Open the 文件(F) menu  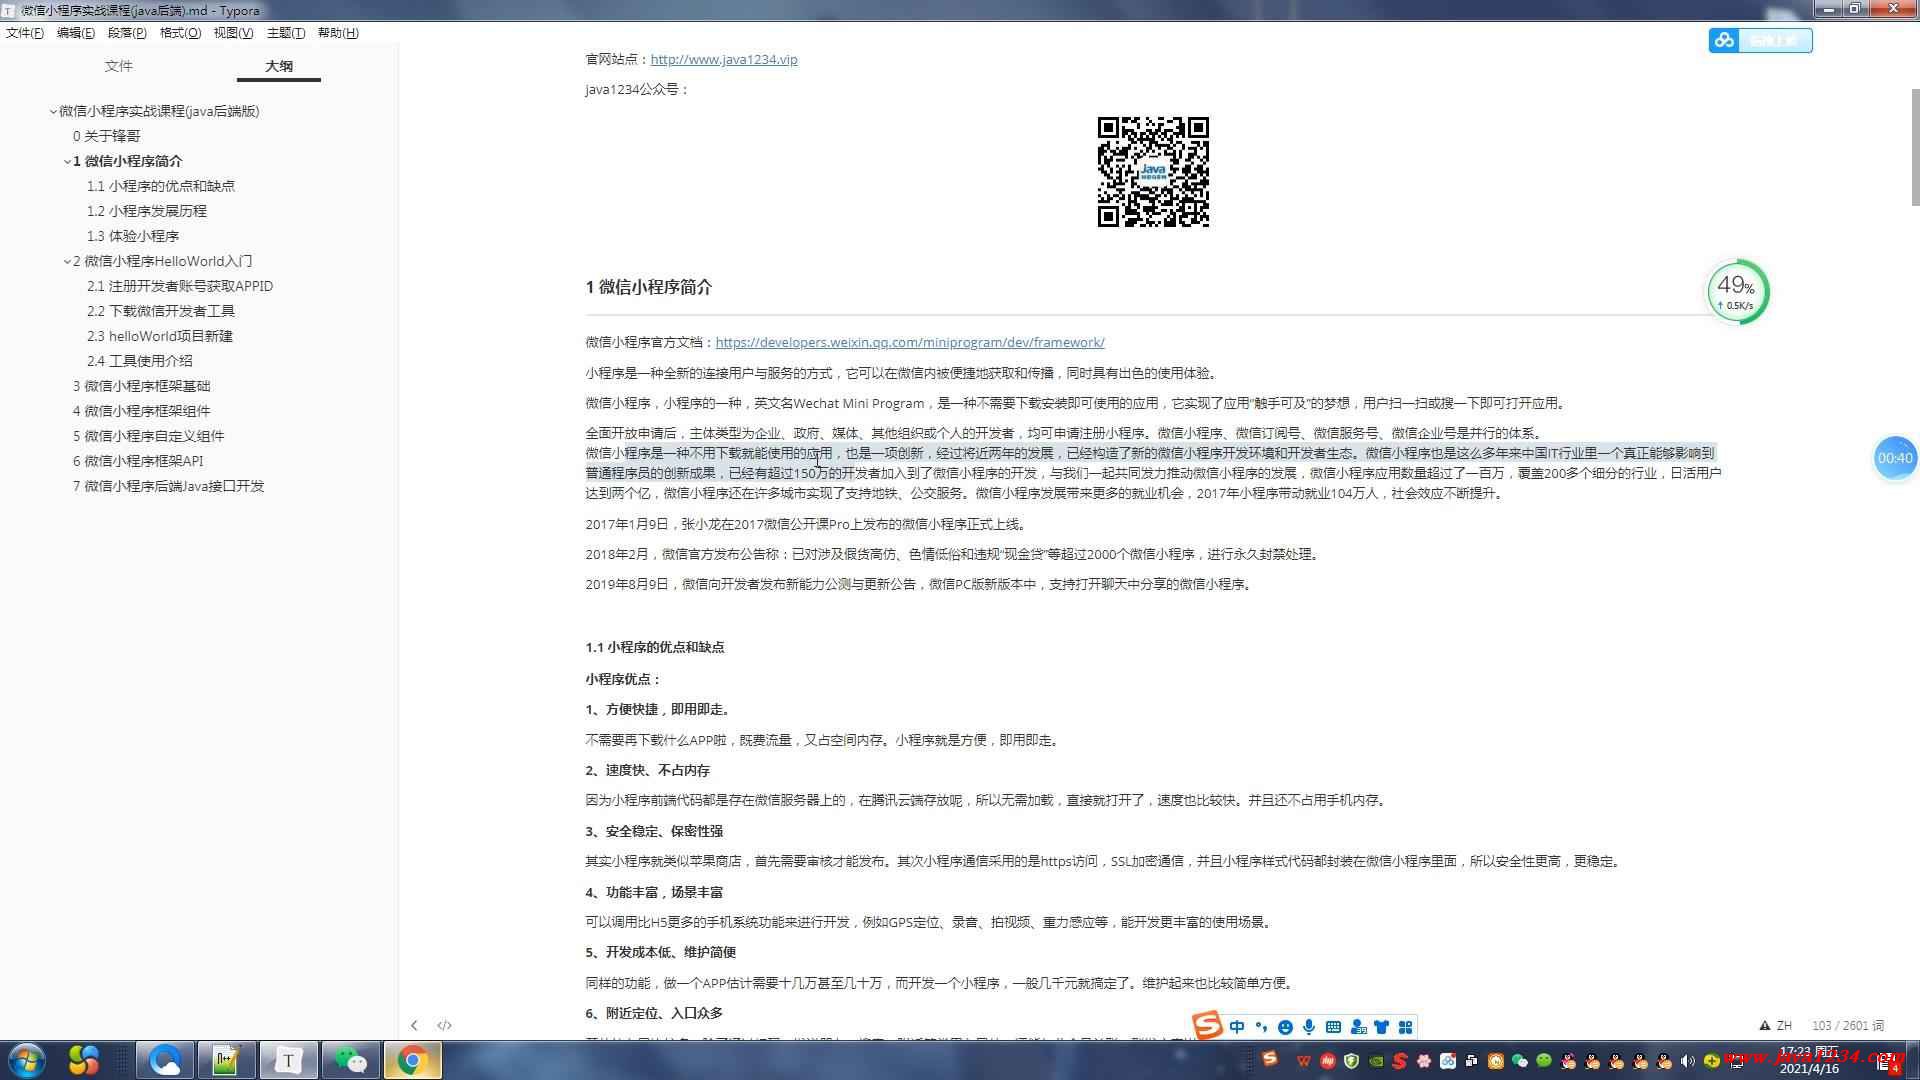click(x=25, y=33)
